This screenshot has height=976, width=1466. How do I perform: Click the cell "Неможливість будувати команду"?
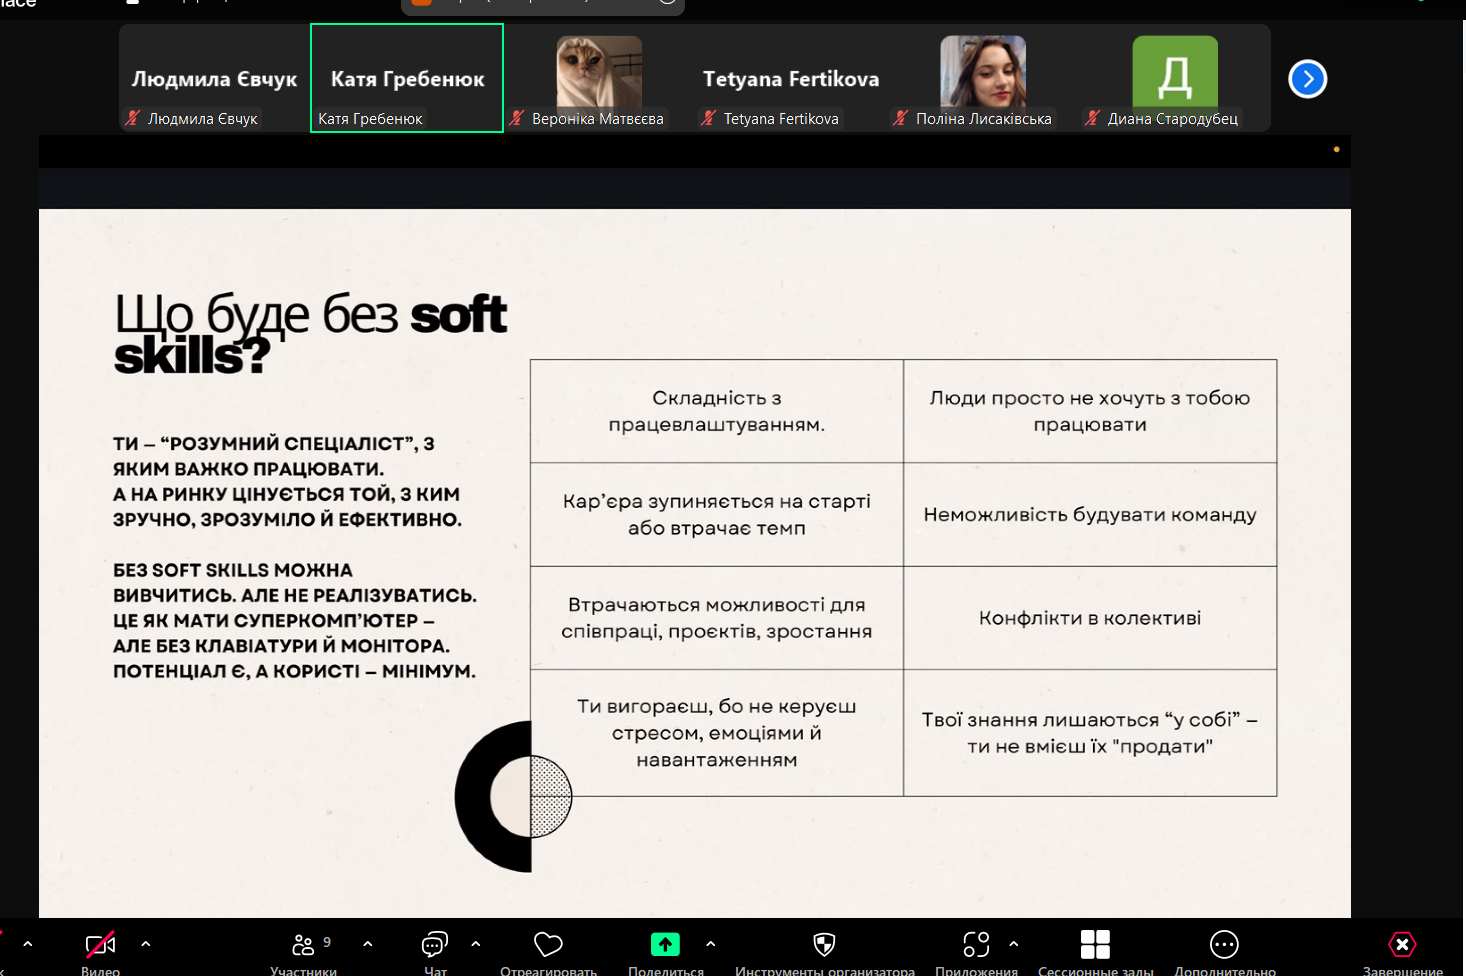pos(1090,514)
